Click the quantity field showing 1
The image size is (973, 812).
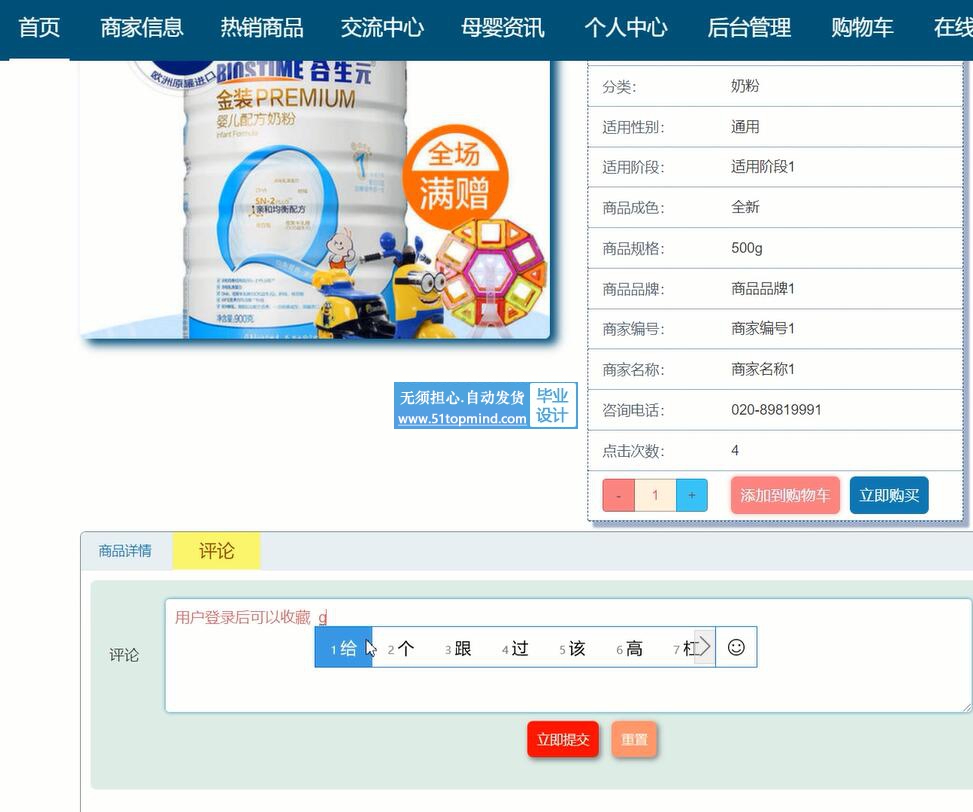(655, 495)
